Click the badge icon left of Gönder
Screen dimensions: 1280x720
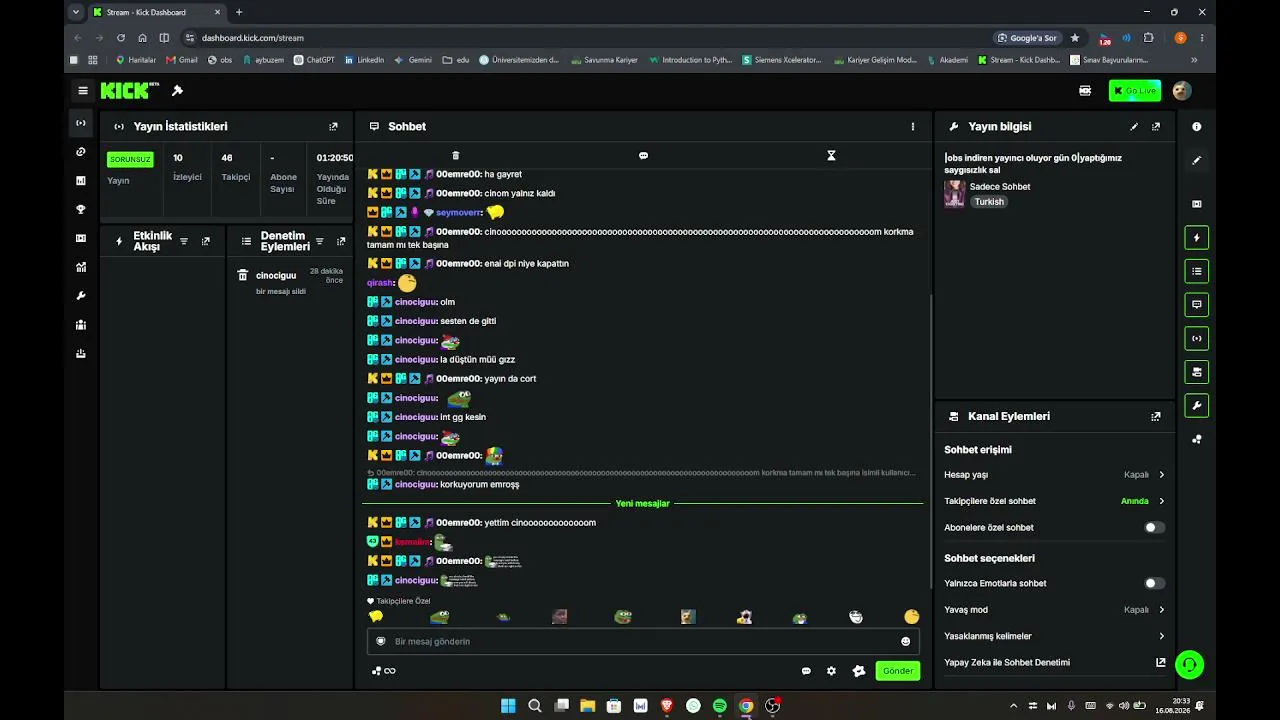coord(858,671)
